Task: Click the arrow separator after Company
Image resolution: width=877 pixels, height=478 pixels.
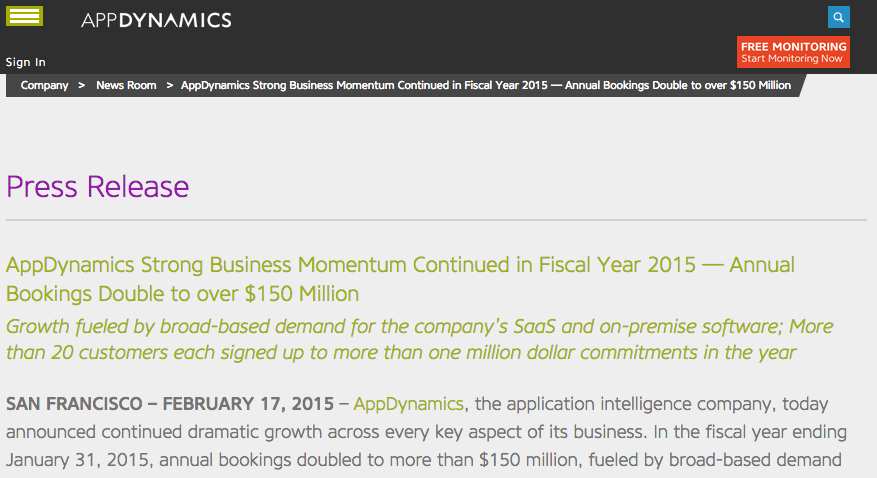Action: (x=82, y=86)
